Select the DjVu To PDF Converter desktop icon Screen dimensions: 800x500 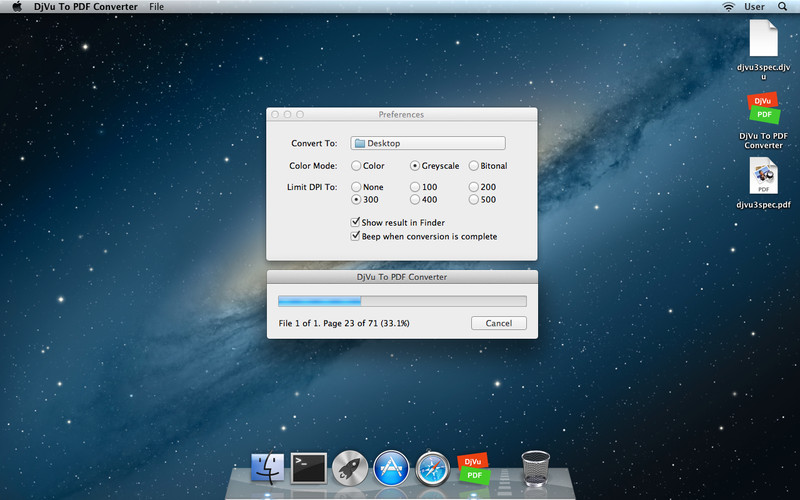pyautogui.click(x=764, y=108)
